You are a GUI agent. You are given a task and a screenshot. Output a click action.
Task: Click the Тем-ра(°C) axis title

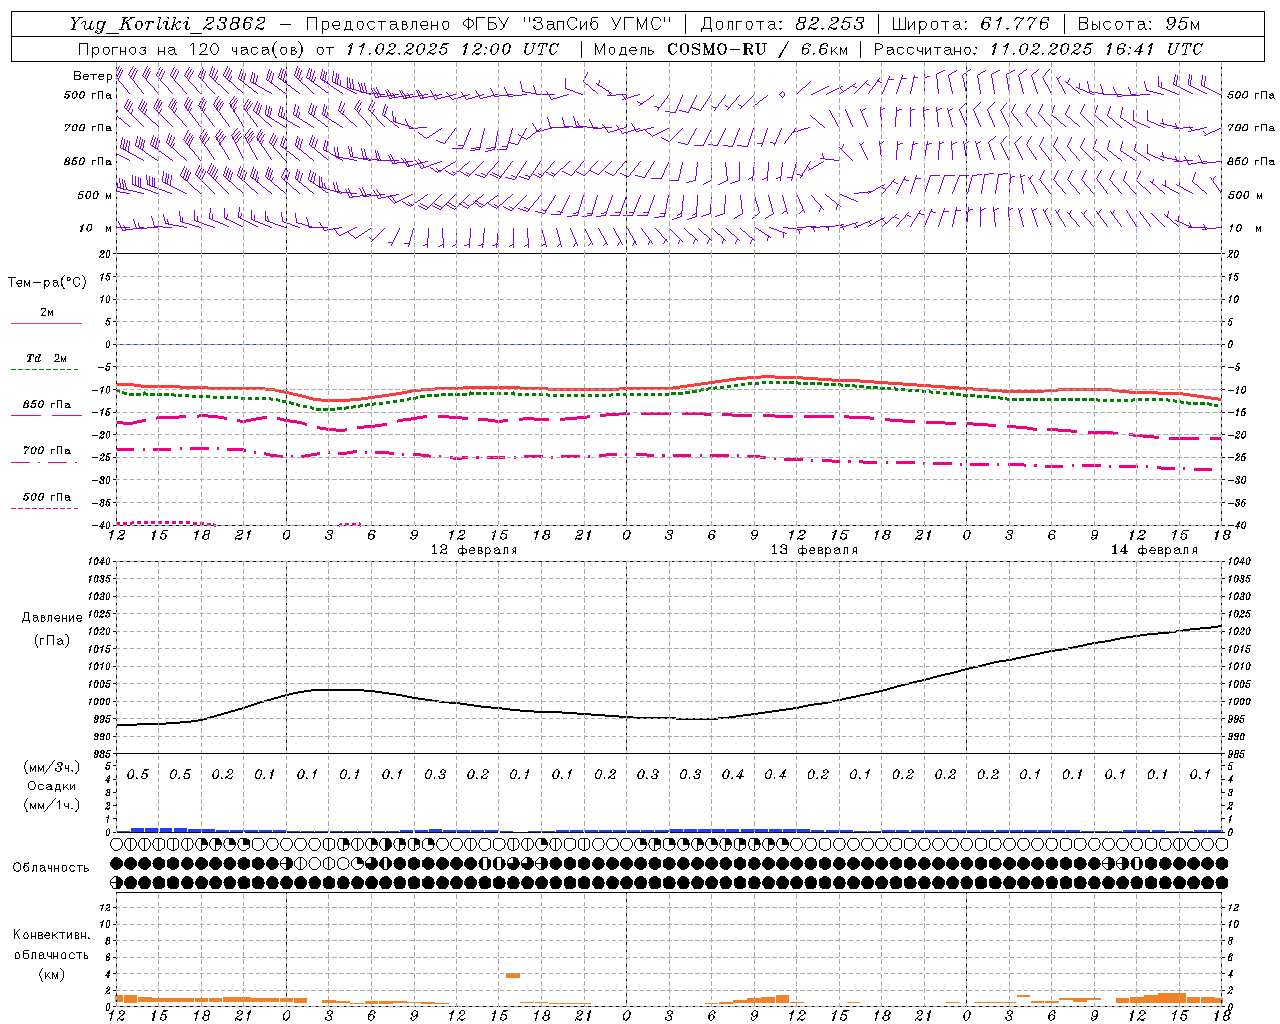(47, 283)
